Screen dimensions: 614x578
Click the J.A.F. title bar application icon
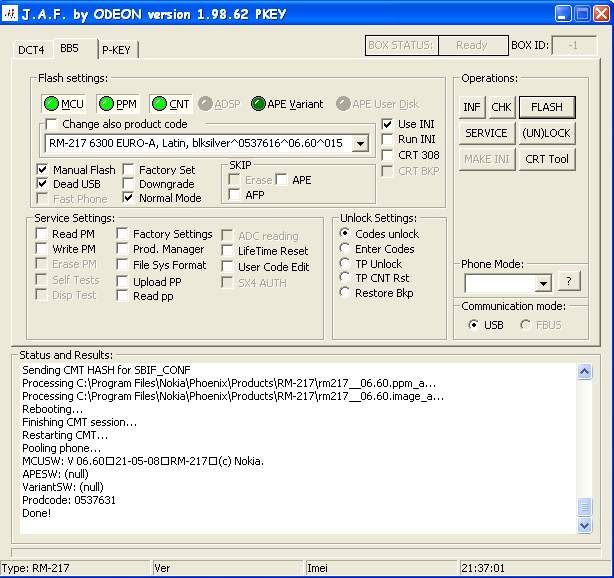(x=9, y=14)
